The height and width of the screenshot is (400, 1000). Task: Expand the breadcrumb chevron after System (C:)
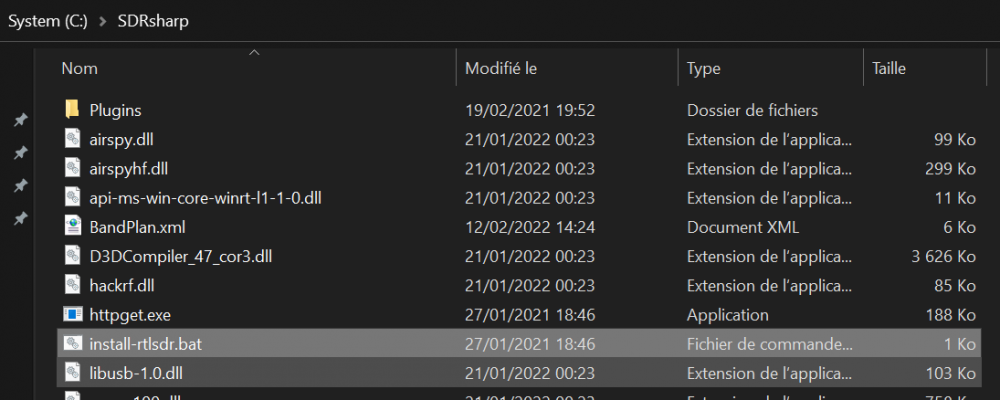pyautogui.click(x=103, y=21)
